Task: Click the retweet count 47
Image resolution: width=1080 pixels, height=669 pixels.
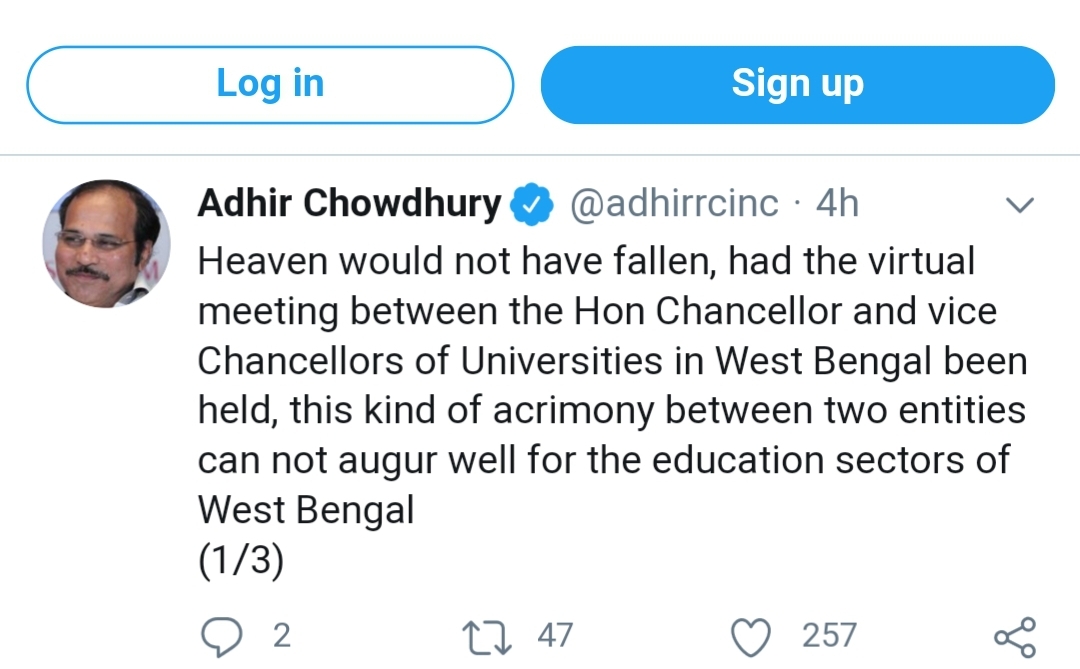Action: [555, 635]
